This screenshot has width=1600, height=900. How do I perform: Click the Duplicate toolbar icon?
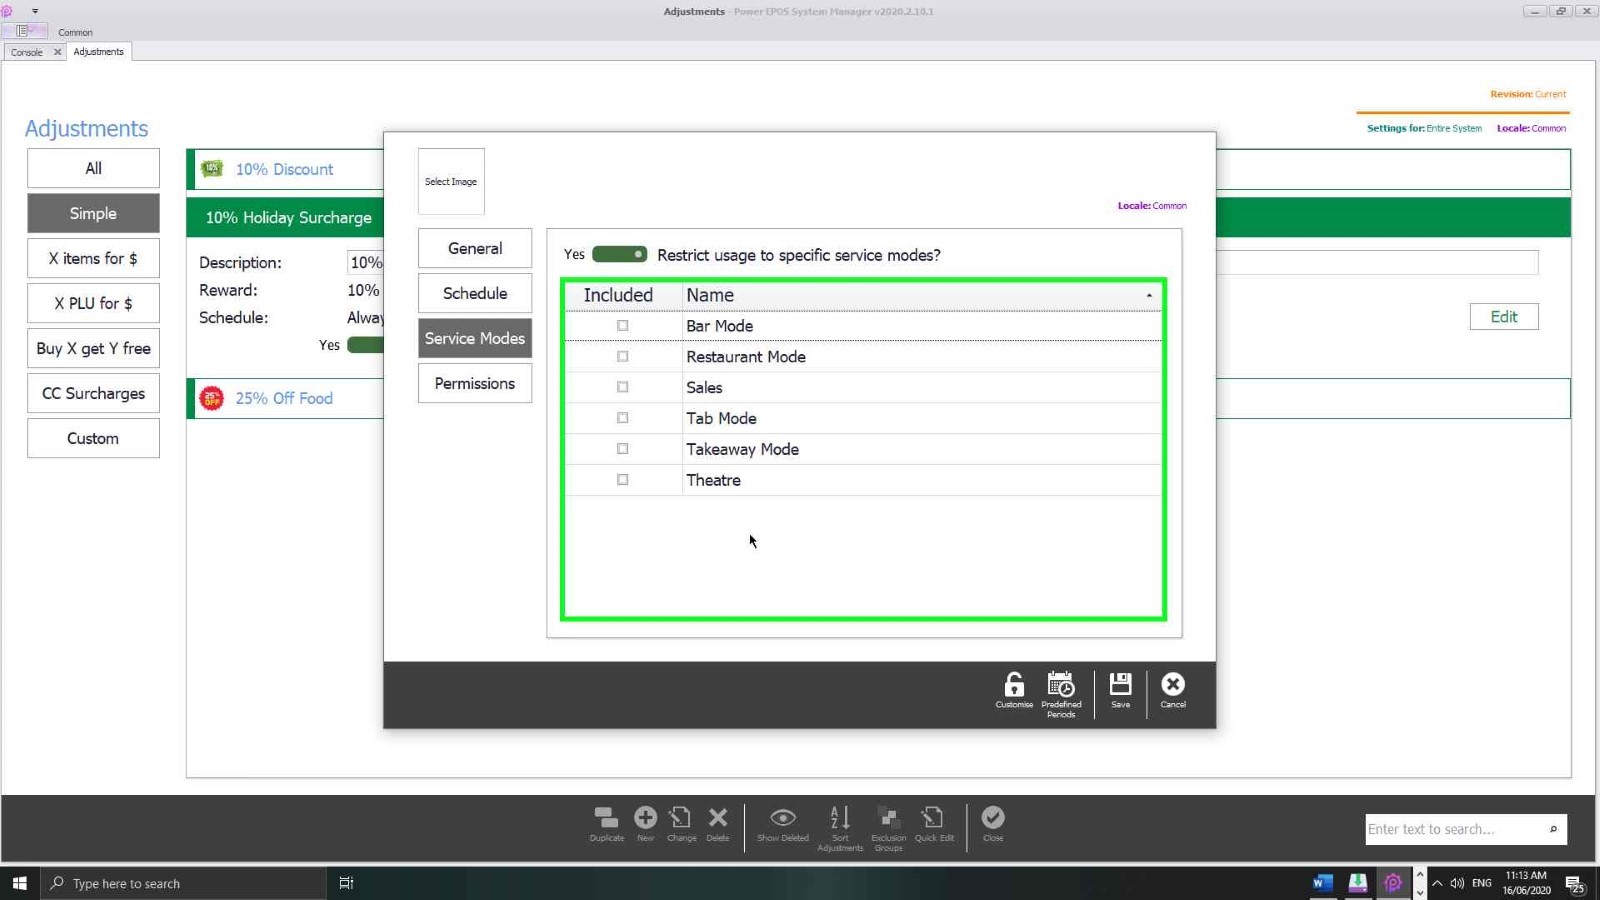pyautogui.click(x=606, y=818)
